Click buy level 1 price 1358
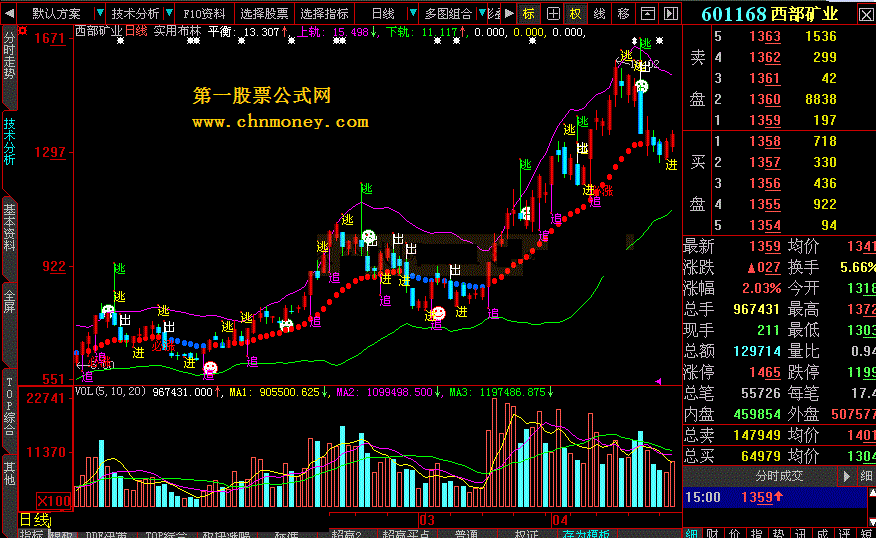The width and height of the screenshot is (876, 538). (x=765, y=141)
